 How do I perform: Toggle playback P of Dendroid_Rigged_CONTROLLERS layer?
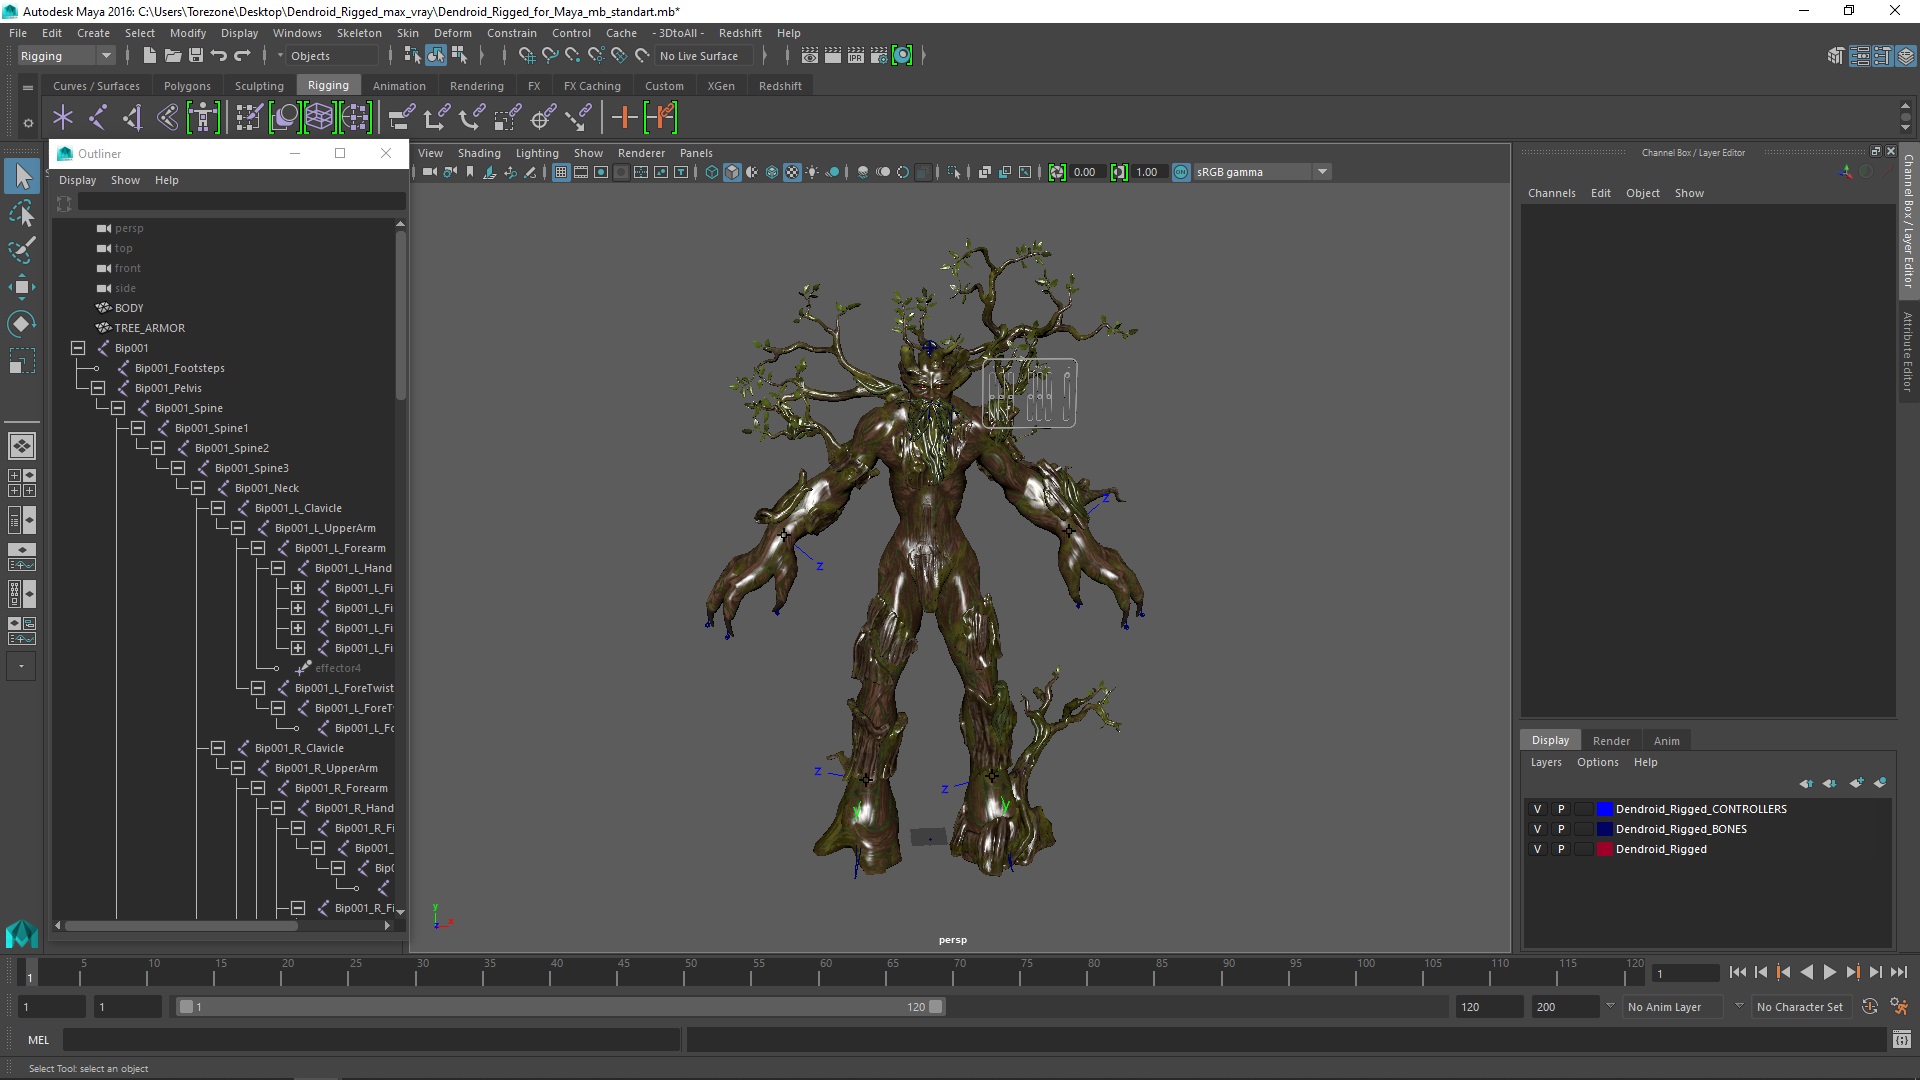pyautogui.click(x=1560, y=809)
